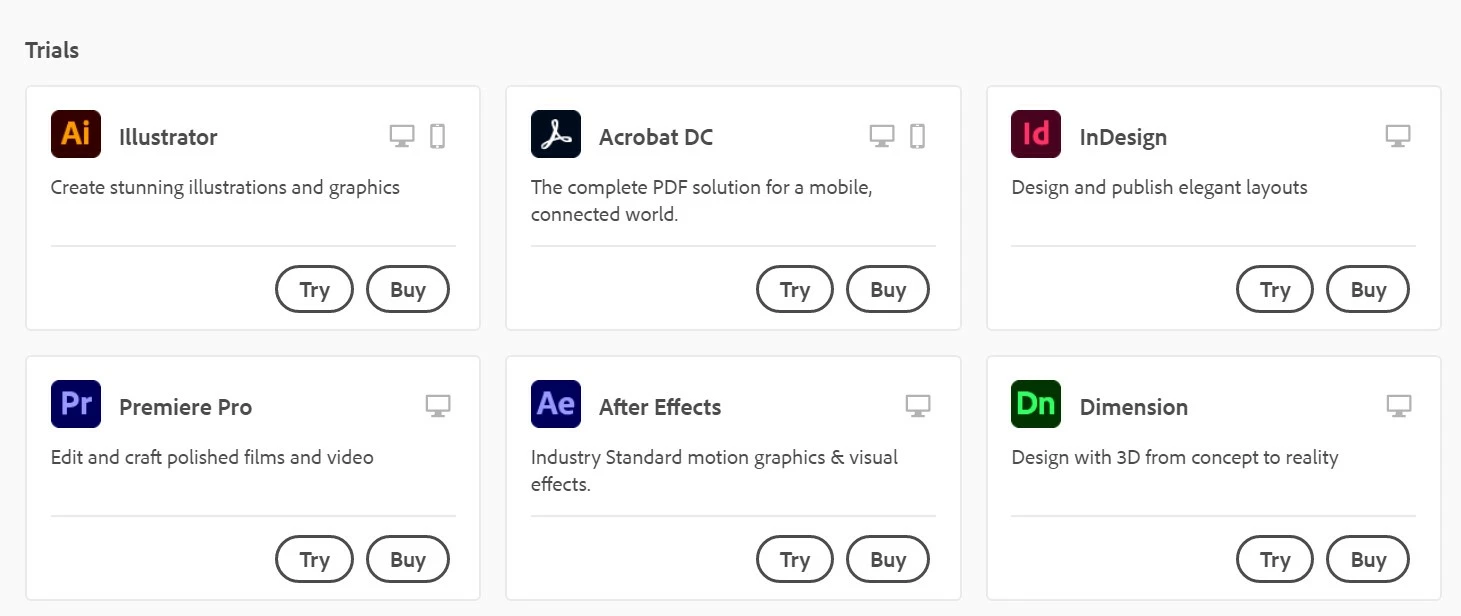
Task: Click Buy for Acrobat DC
Action: pos(888,289)
